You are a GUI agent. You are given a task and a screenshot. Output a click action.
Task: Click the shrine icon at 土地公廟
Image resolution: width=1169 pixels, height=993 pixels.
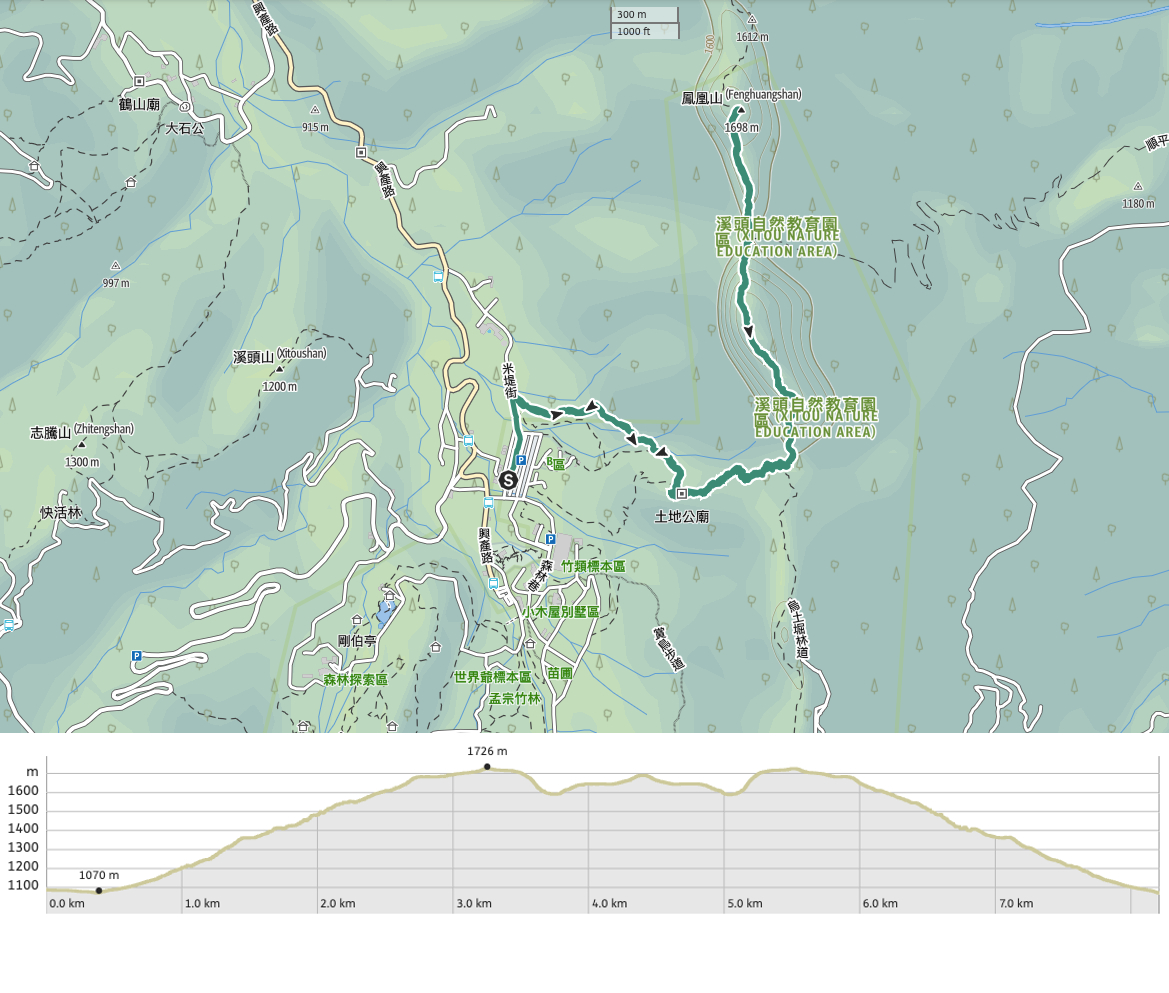coord(682,494)
